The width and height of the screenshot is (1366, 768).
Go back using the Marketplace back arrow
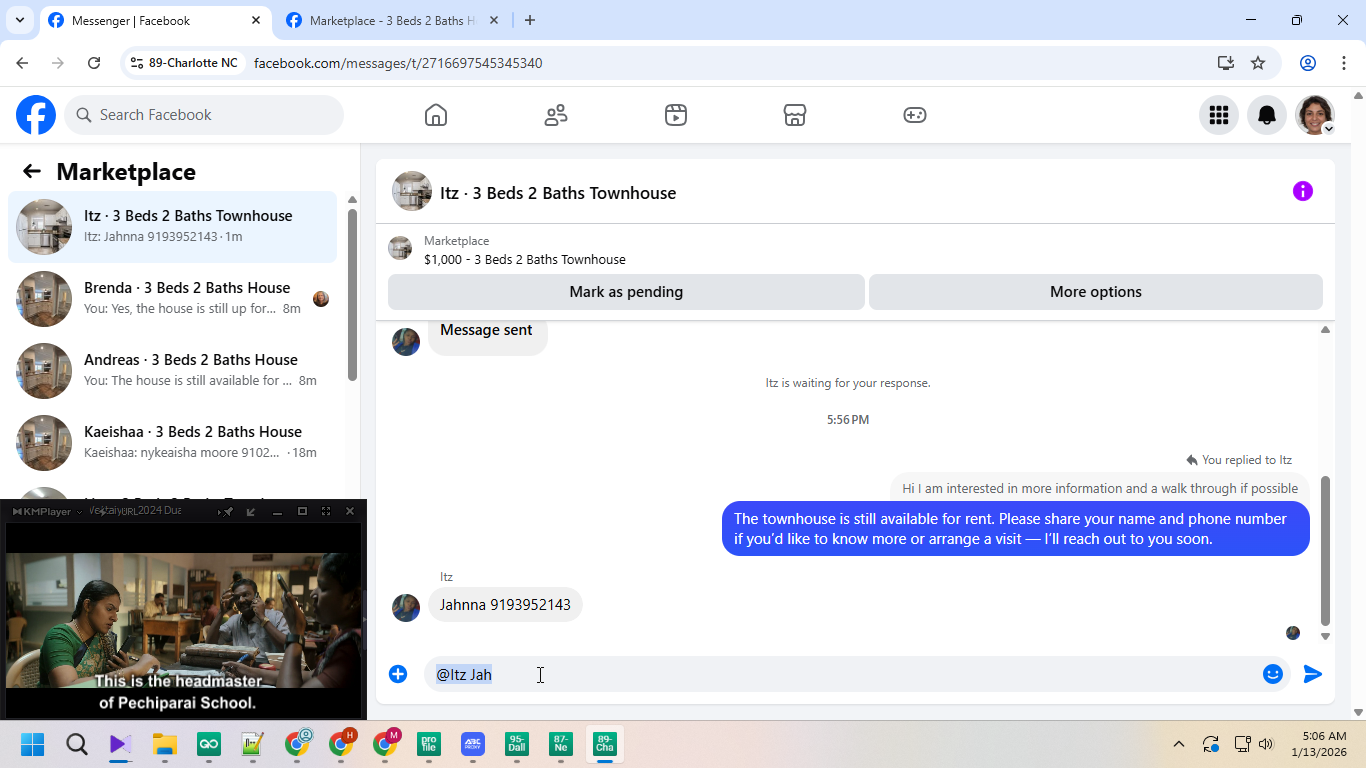[32, 171]
